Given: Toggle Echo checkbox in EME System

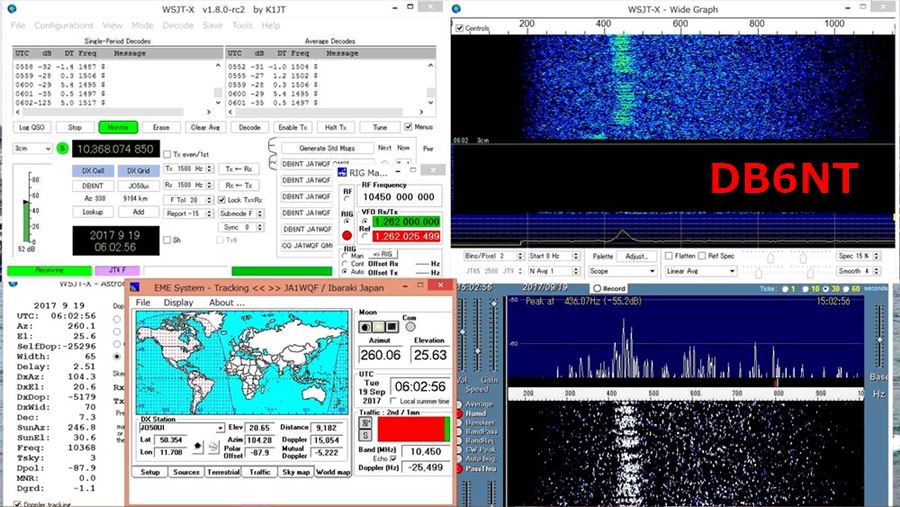Looking at the screenshot, I should [x=393, y=459].
